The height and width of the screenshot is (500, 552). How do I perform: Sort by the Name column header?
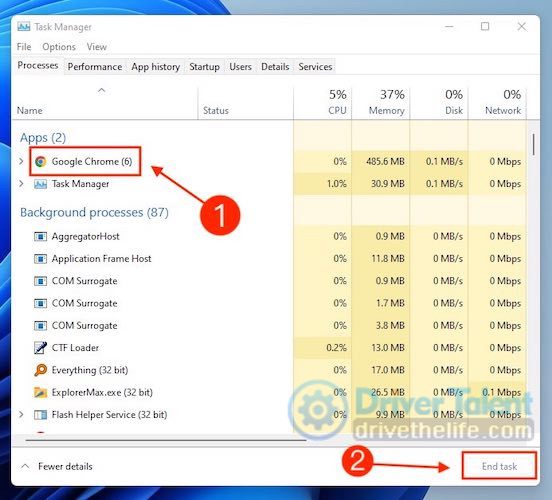pyautogui.click(x=105, y=103)
